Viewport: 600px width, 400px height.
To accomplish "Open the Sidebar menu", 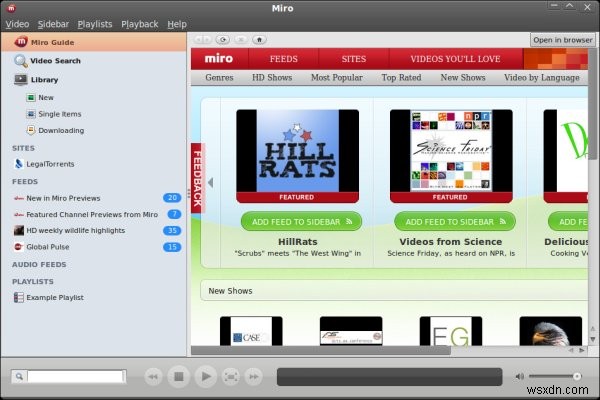I will (53, 24).
